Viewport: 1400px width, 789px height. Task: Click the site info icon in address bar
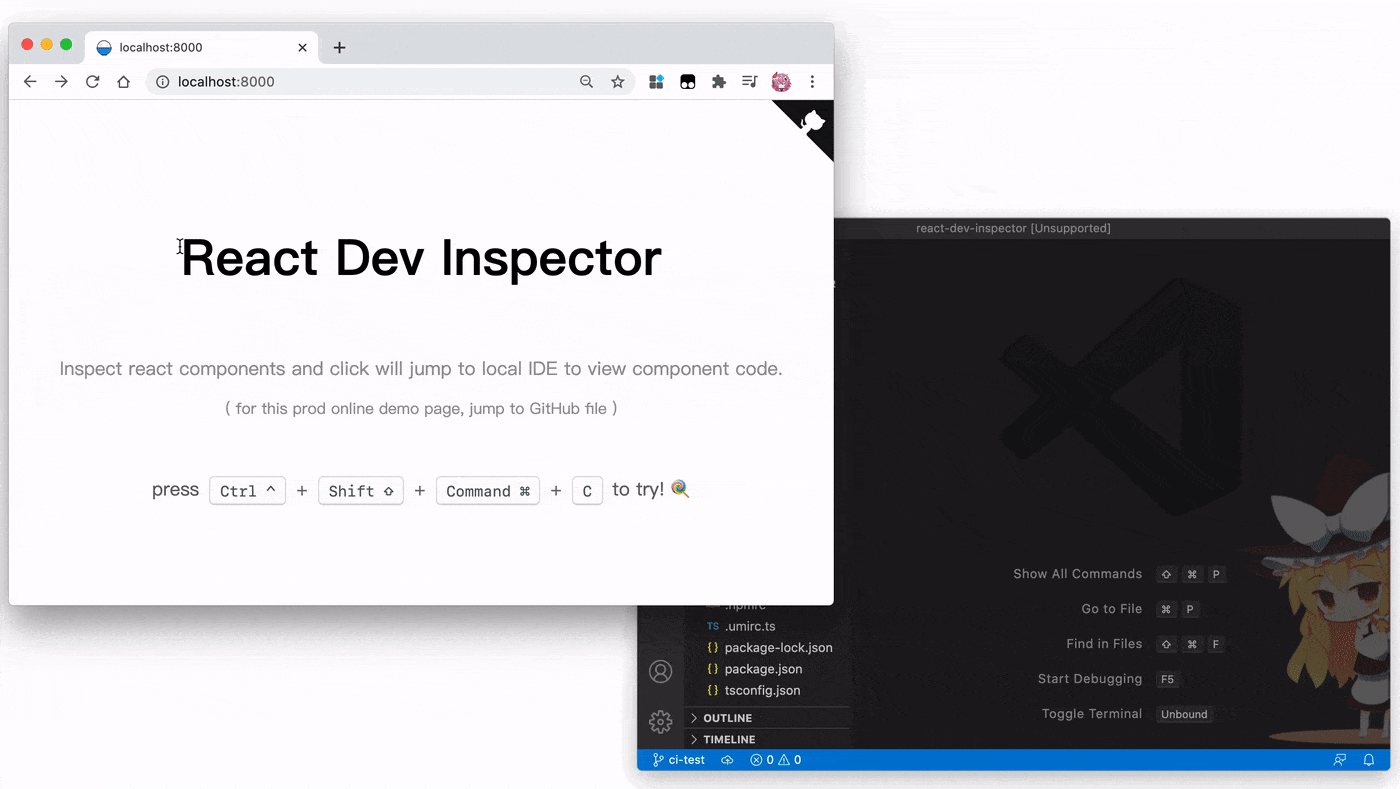(x=161, y=81)
